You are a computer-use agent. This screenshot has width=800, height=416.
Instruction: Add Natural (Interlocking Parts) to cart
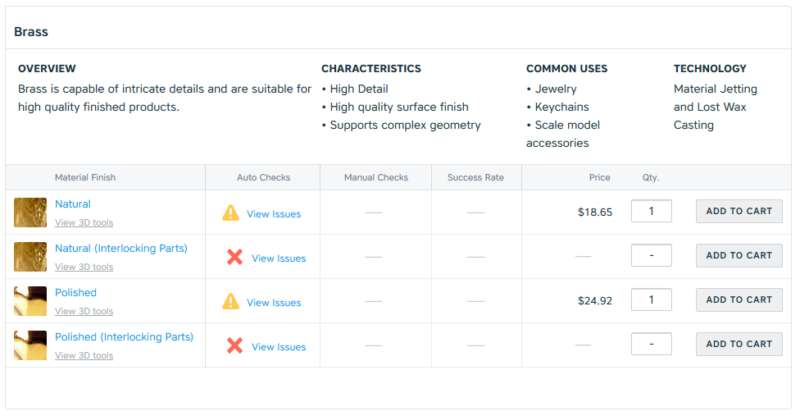point(739,256)
